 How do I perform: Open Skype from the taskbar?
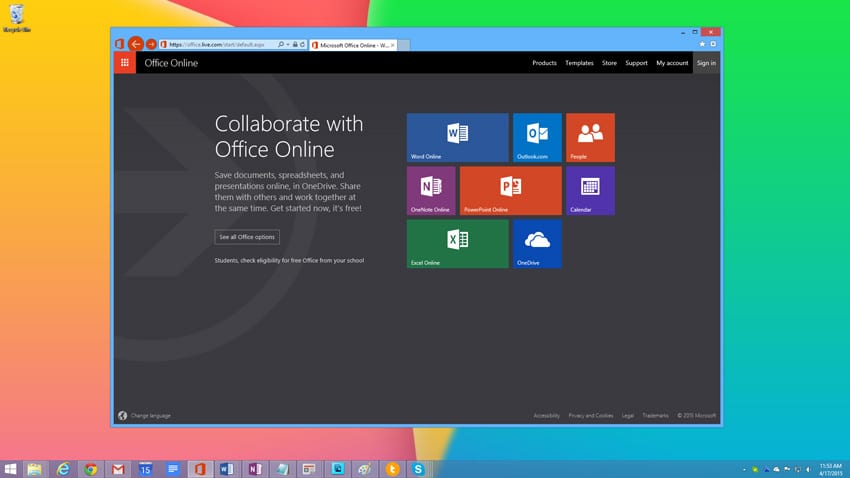418,469
